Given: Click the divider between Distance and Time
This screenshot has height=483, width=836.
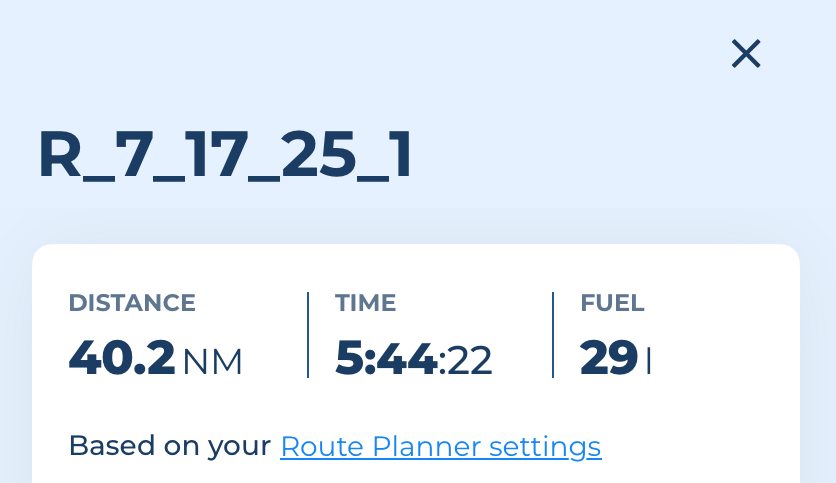Looking at the screenshot, I should (308, 335).
